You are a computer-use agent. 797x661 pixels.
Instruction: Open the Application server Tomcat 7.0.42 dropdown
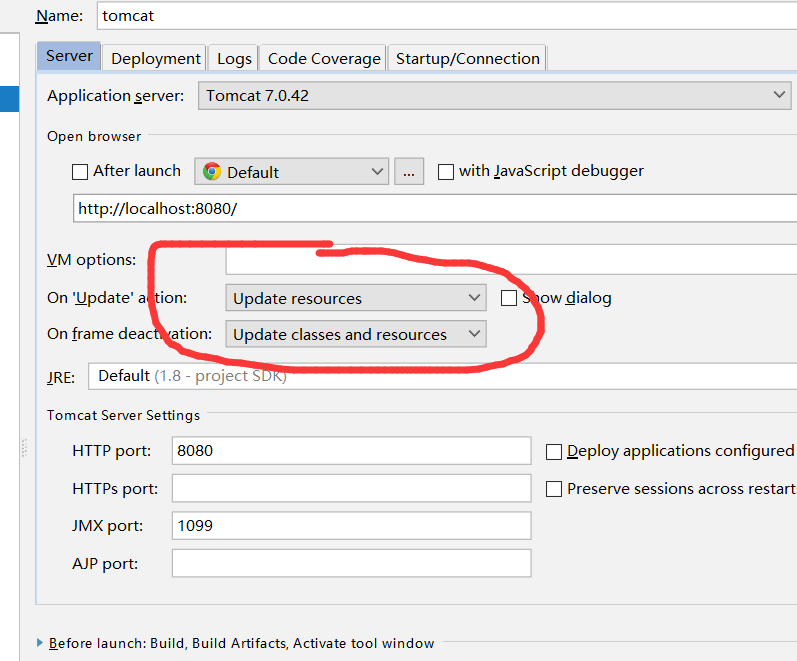click(x=494, y=96)
